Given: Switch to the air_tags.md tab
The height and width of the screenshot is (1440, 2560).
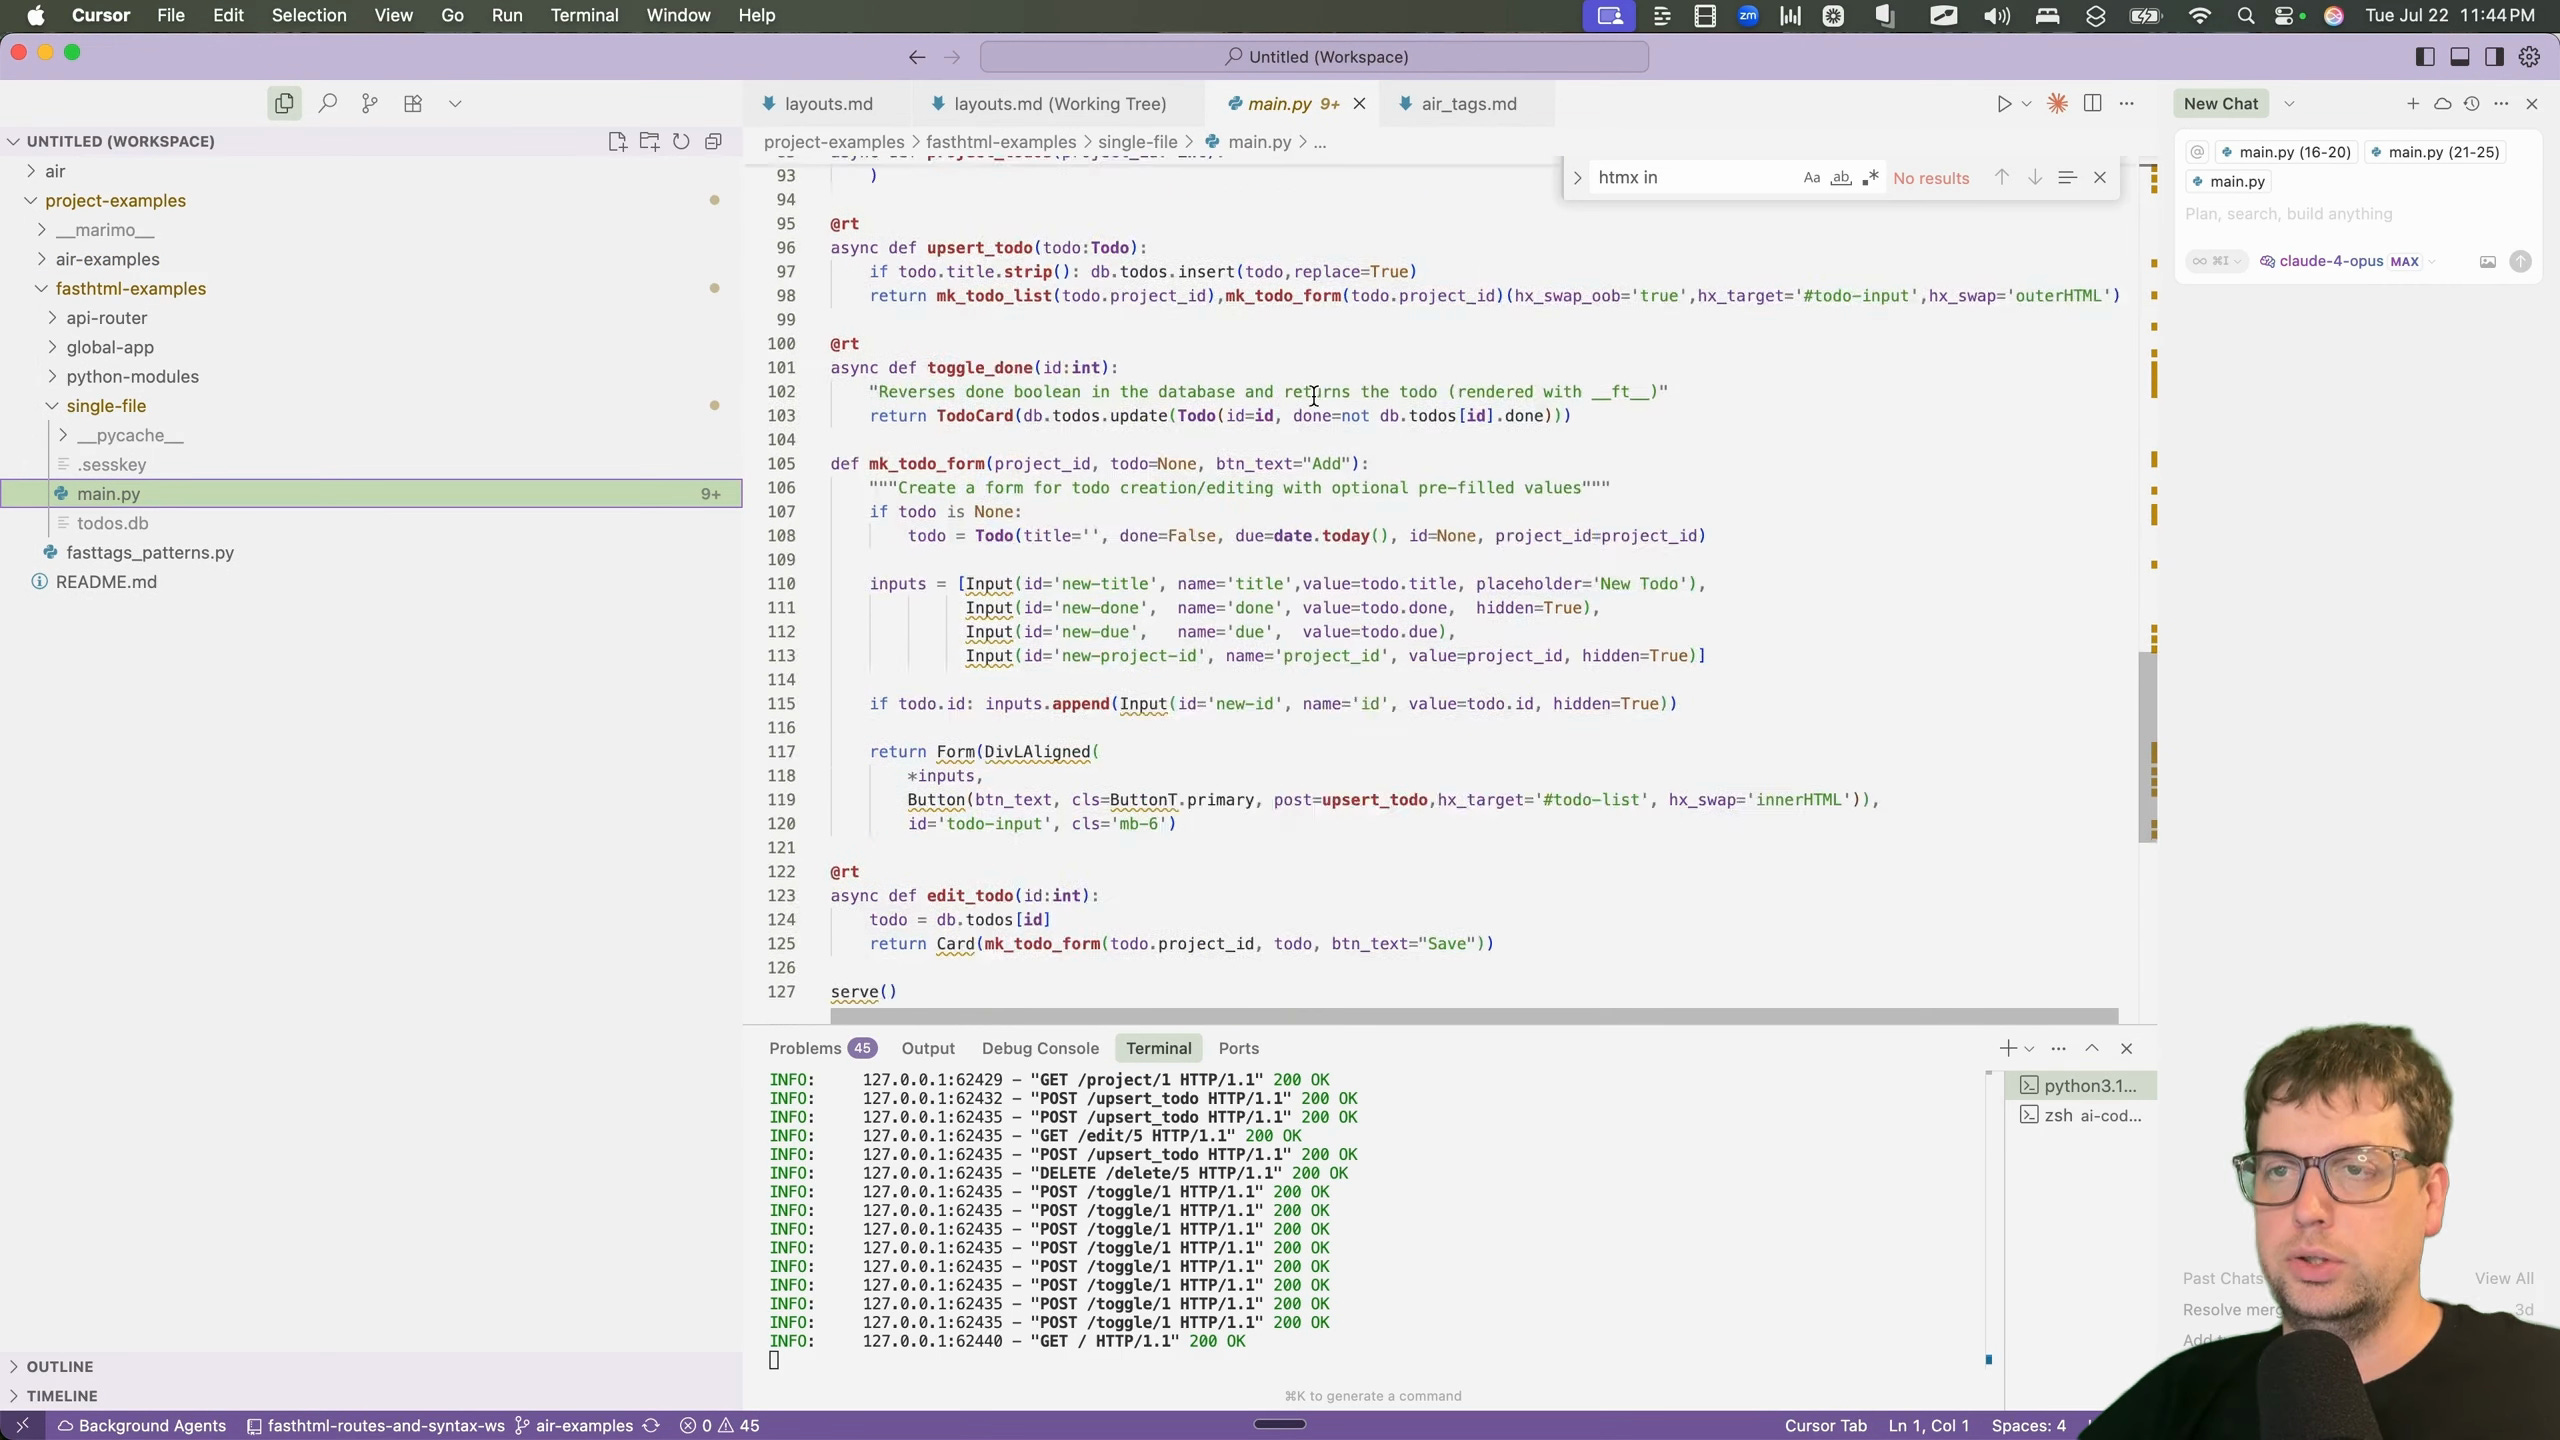Looking at the screenshot, I should click(1468, 104).
